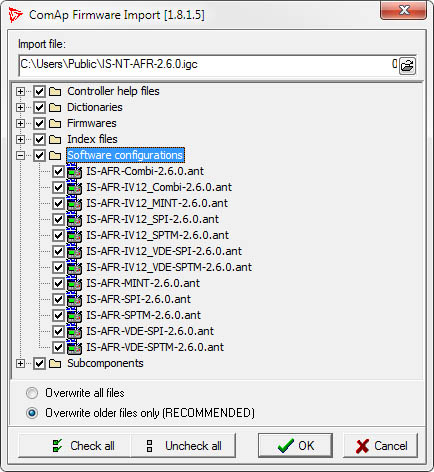Expand the Index files tree node

click(20, 139)
